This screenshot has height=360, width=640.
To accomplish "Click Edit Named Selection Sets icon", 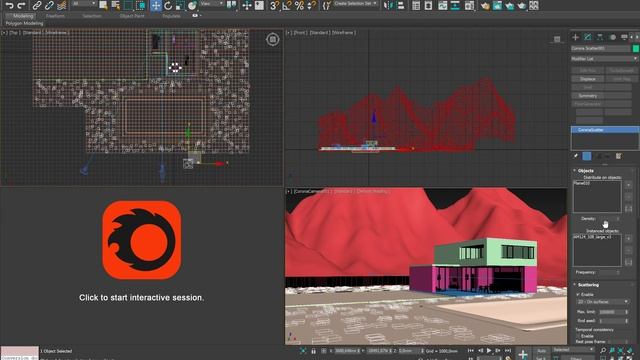I will coord(327,5).
